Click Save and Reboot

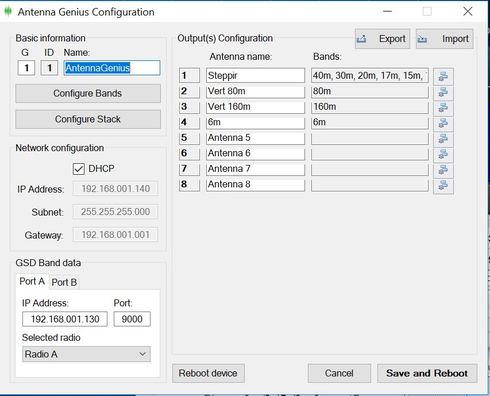point(427,373)
